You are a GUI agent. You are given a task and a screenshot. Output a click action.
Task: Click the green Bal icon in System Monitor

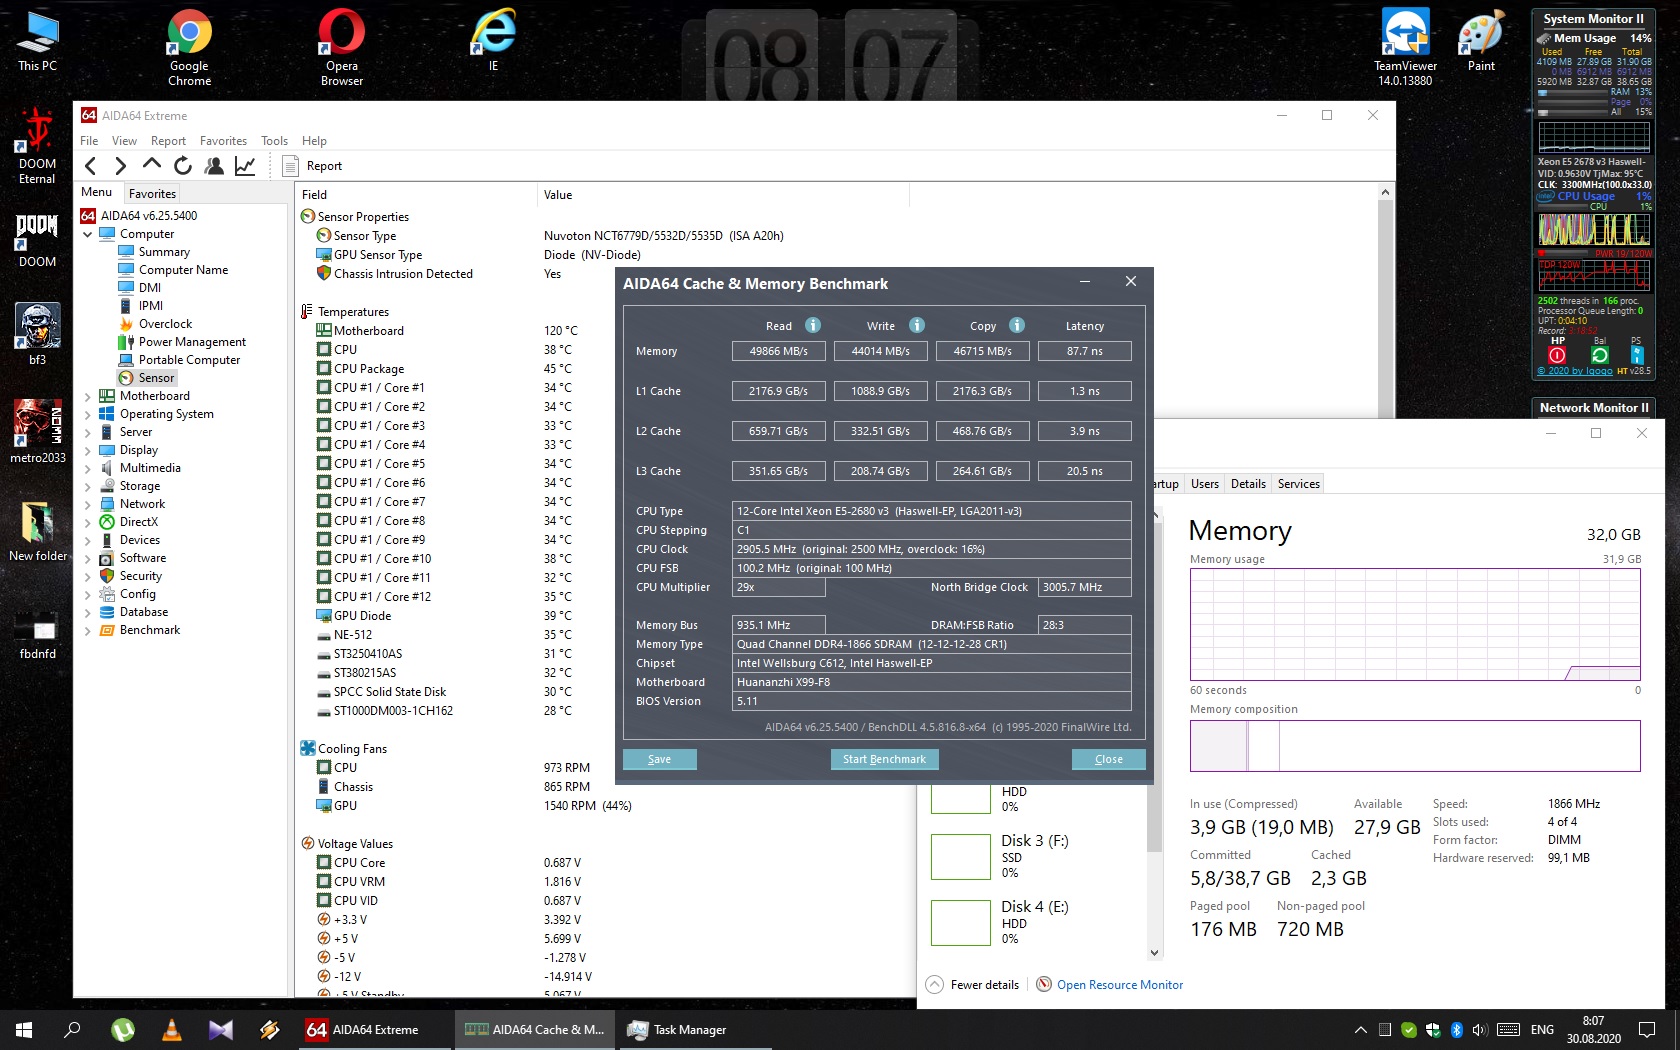[x=1599, y=355]
